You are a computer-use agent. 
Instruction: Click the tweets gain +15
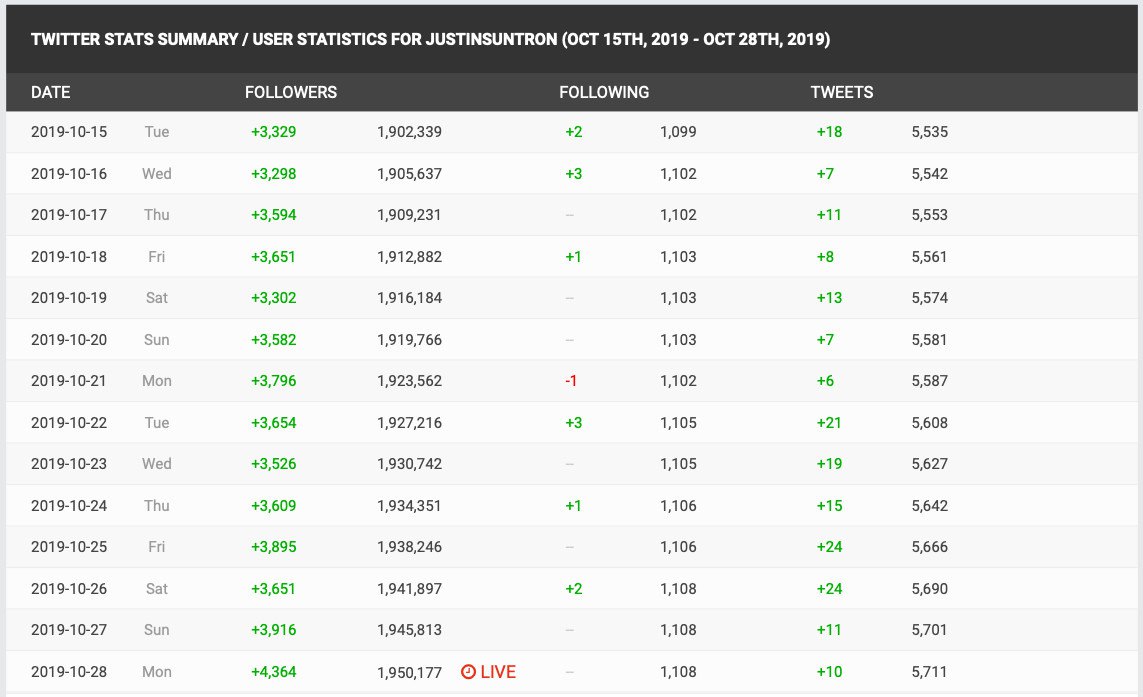829,506
